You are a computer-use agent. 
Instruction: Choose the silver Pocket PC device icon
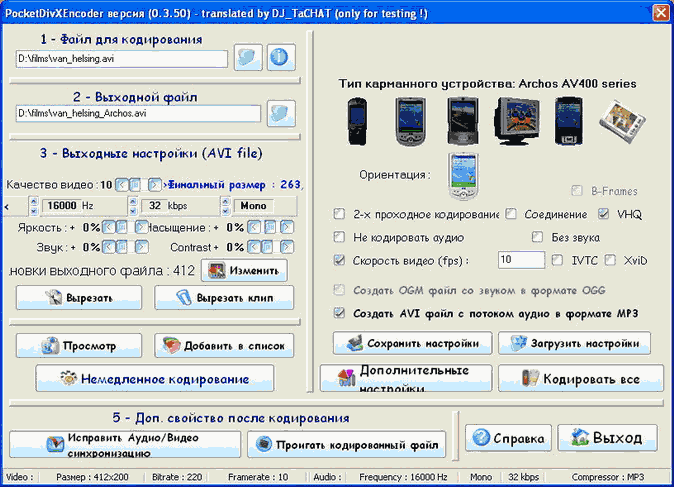(x=411, y=121)
